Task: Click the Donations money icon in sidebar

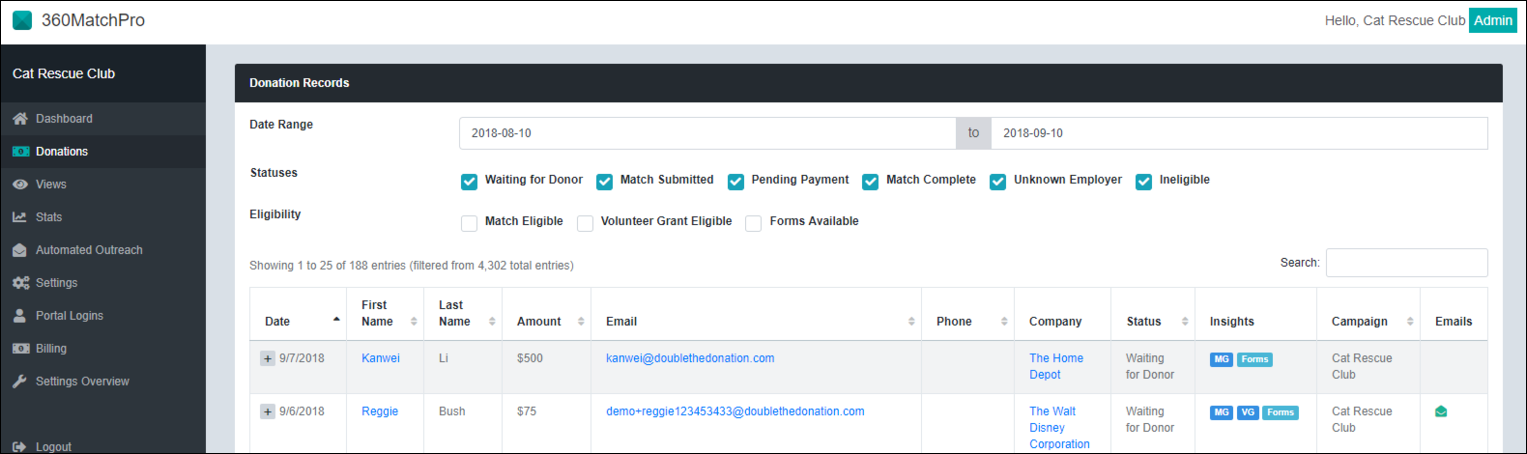Action: point(19,152)
